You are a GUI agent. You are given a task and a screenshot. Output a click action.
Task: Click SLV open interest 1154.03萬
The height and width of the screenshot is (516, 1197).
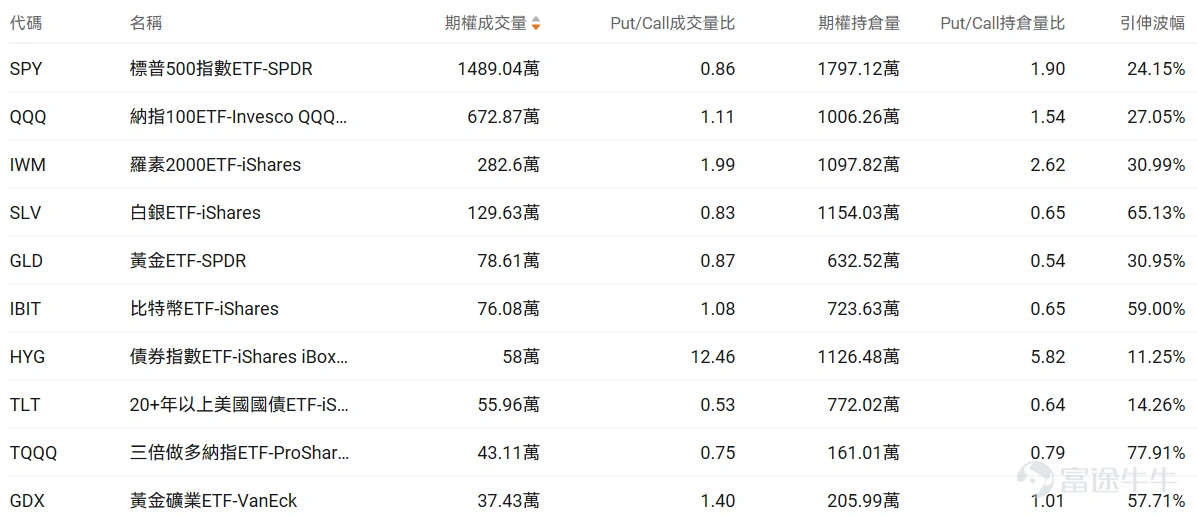click(859, 213)
